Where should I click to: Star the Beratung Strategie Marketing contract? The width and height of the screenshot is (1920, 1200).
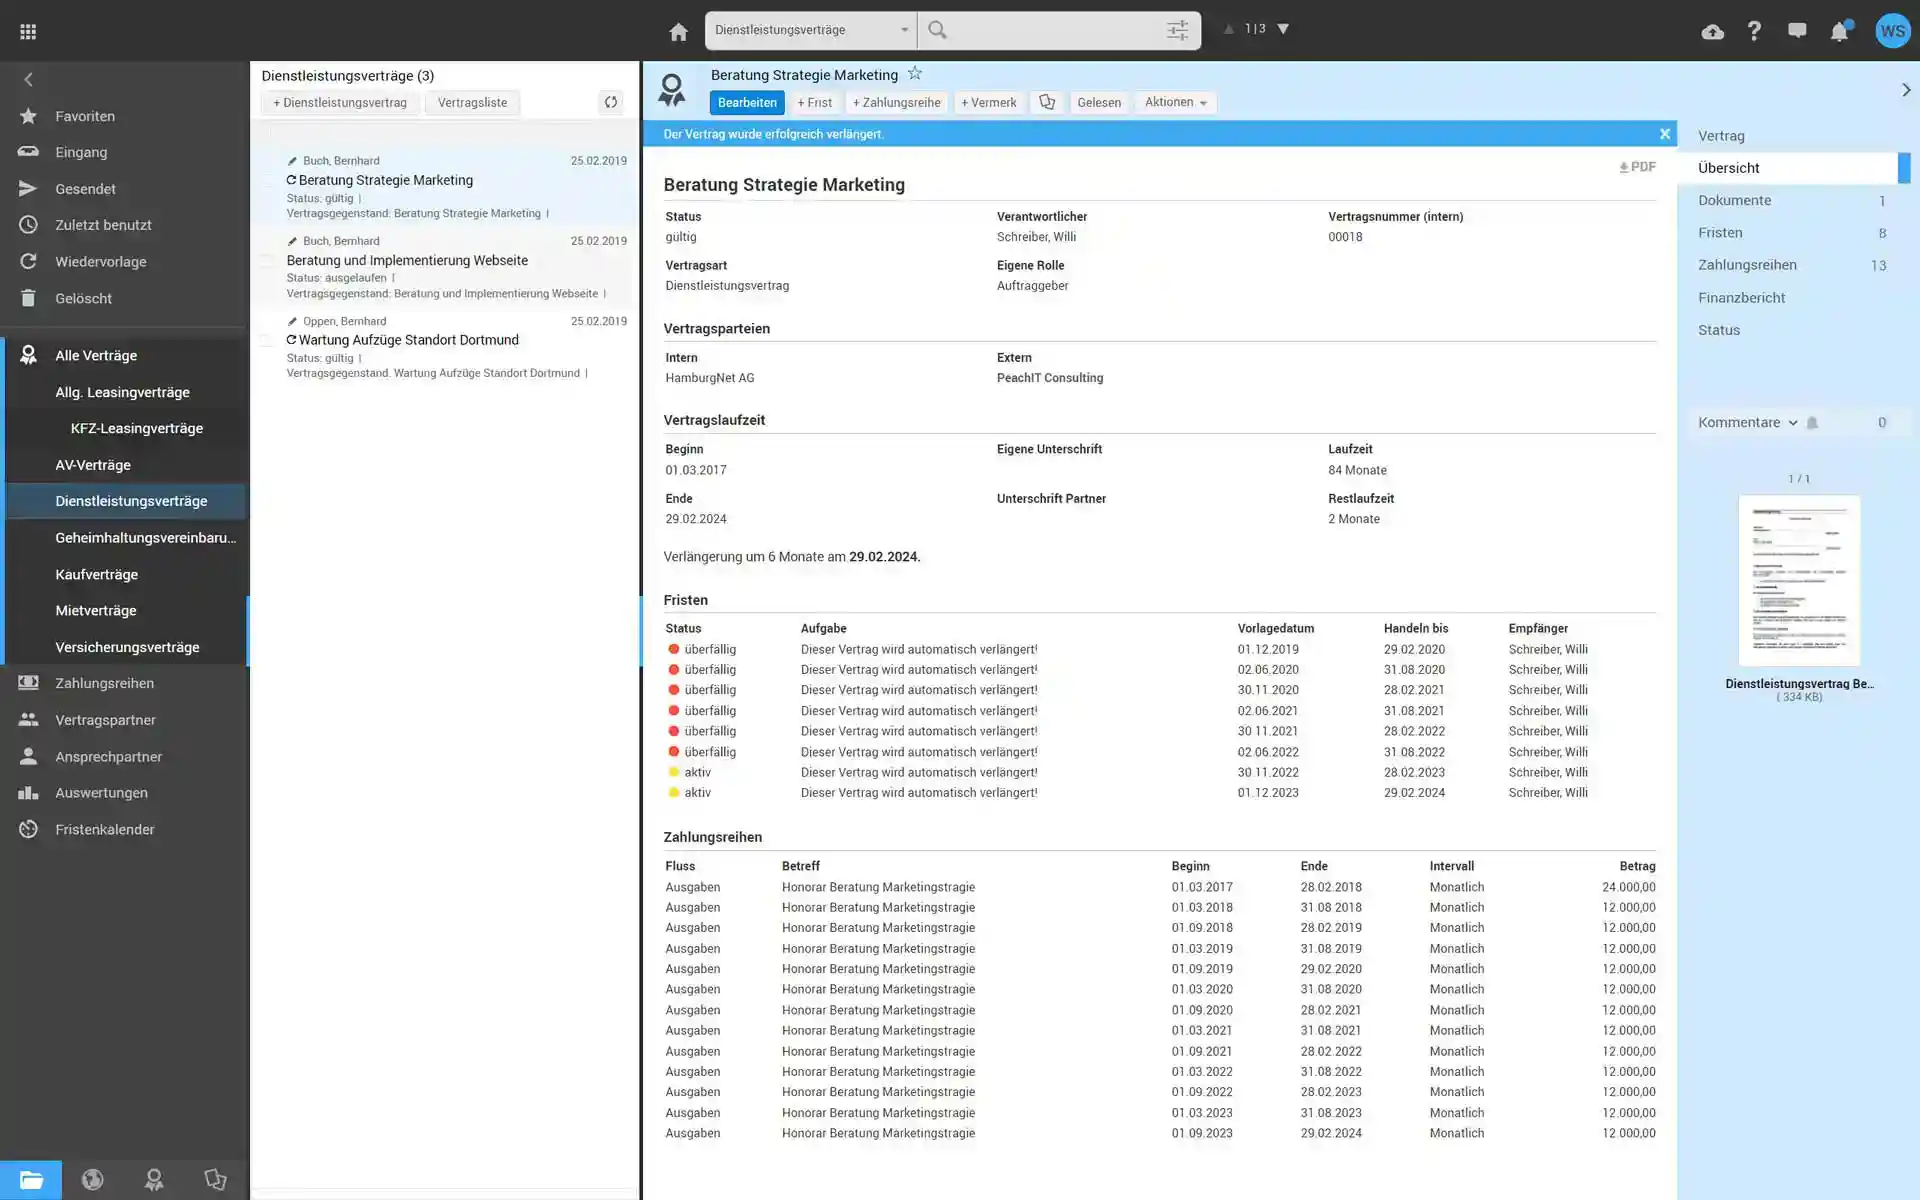914,74
